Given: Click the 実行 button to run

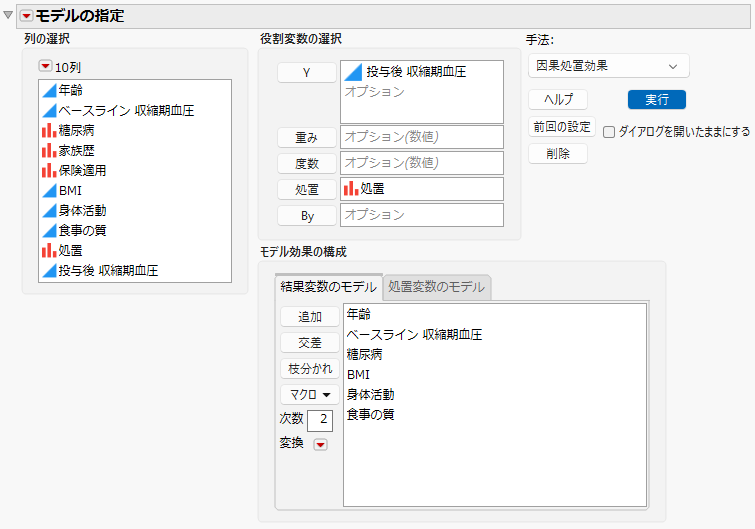Looking at the screenshot, I should pyautogui.click(x=657, y=100).
